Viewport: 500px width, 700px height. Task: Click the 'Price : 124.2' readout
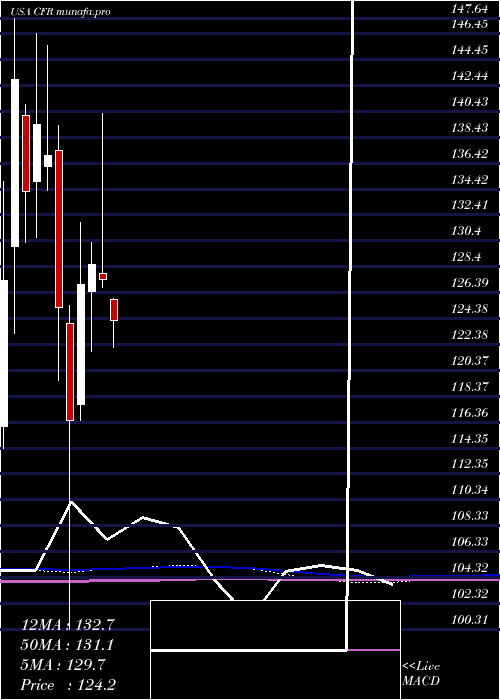coord(70,685)
